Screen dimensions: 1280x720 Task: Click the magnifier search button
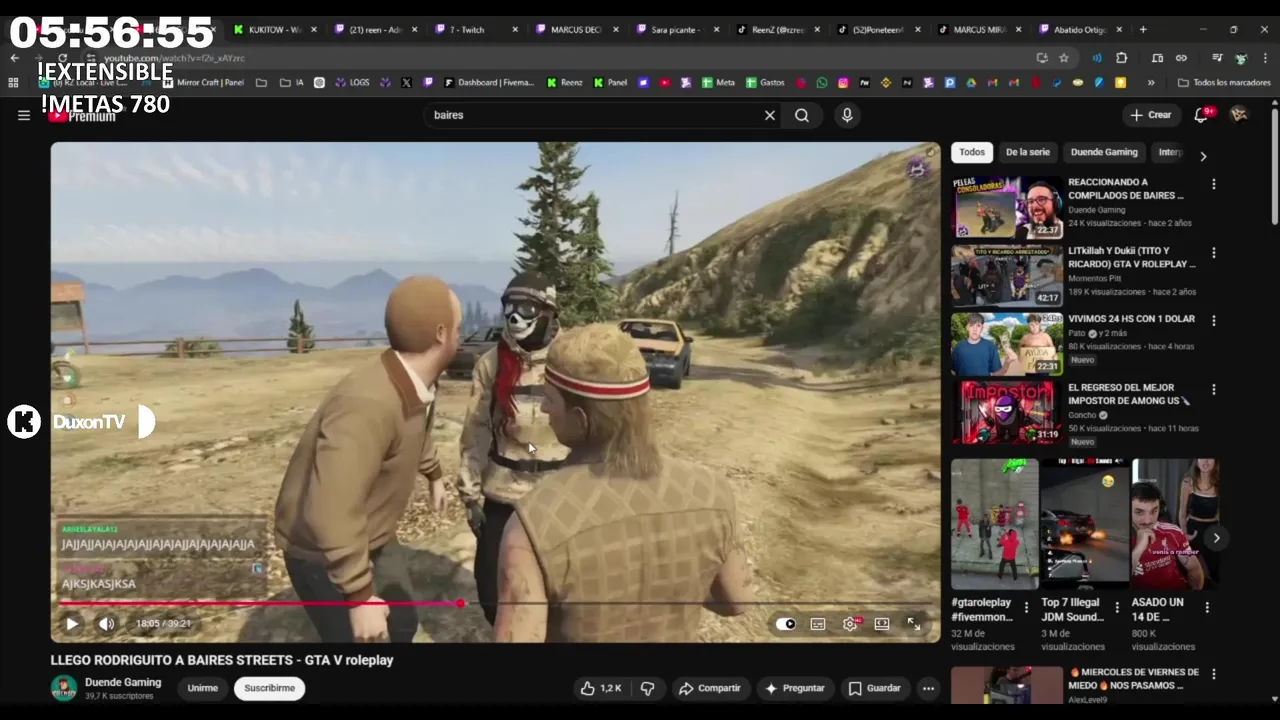click(802, 115)
